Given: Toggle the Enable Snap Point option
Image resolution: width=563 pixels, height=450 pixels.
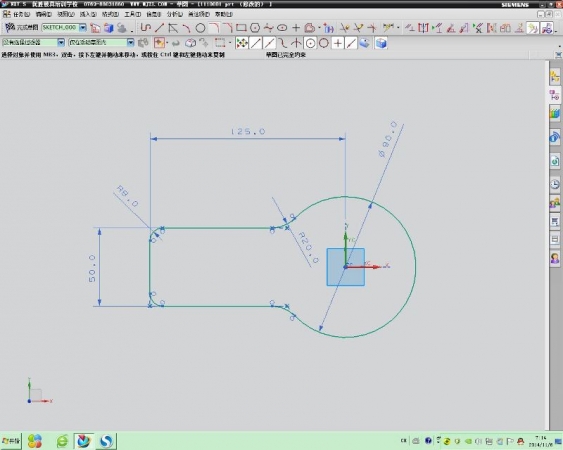Looking at the screenshot, I should pos(242,43).
